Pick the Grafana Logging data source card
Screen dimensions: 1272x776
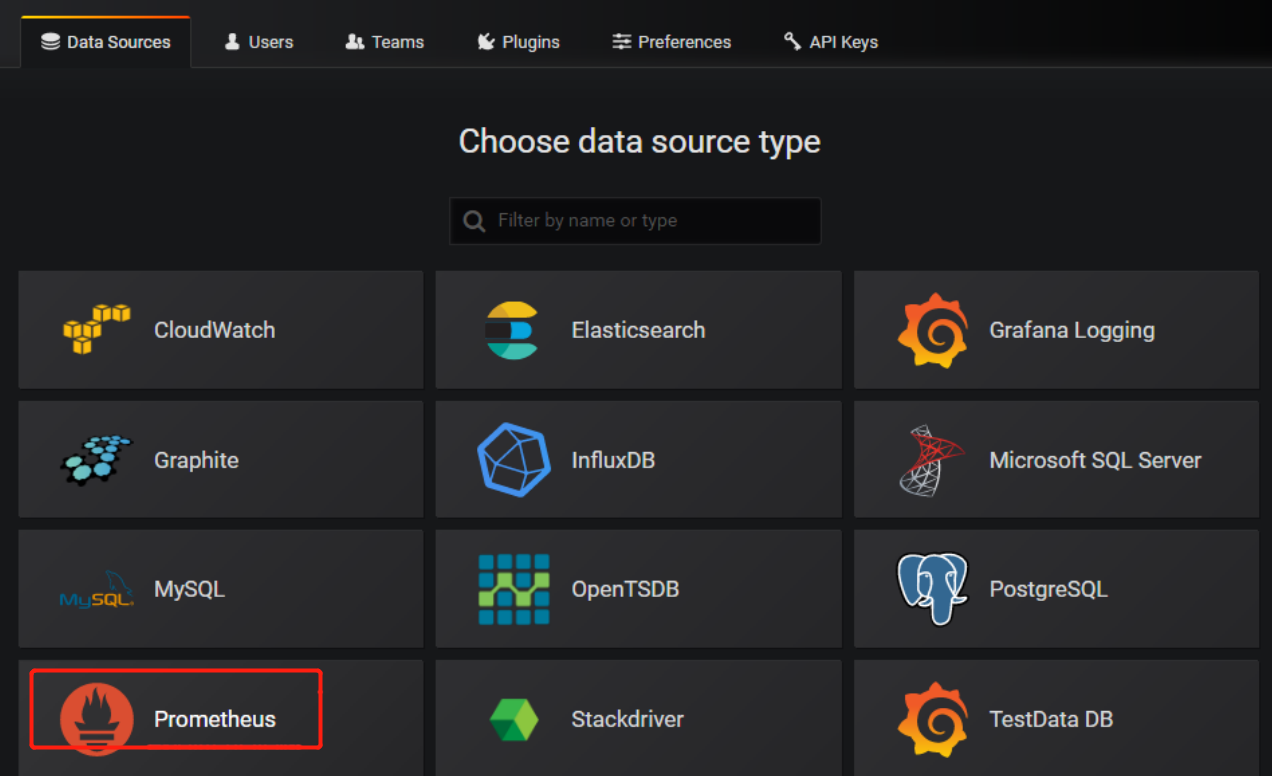[1056, 330]
